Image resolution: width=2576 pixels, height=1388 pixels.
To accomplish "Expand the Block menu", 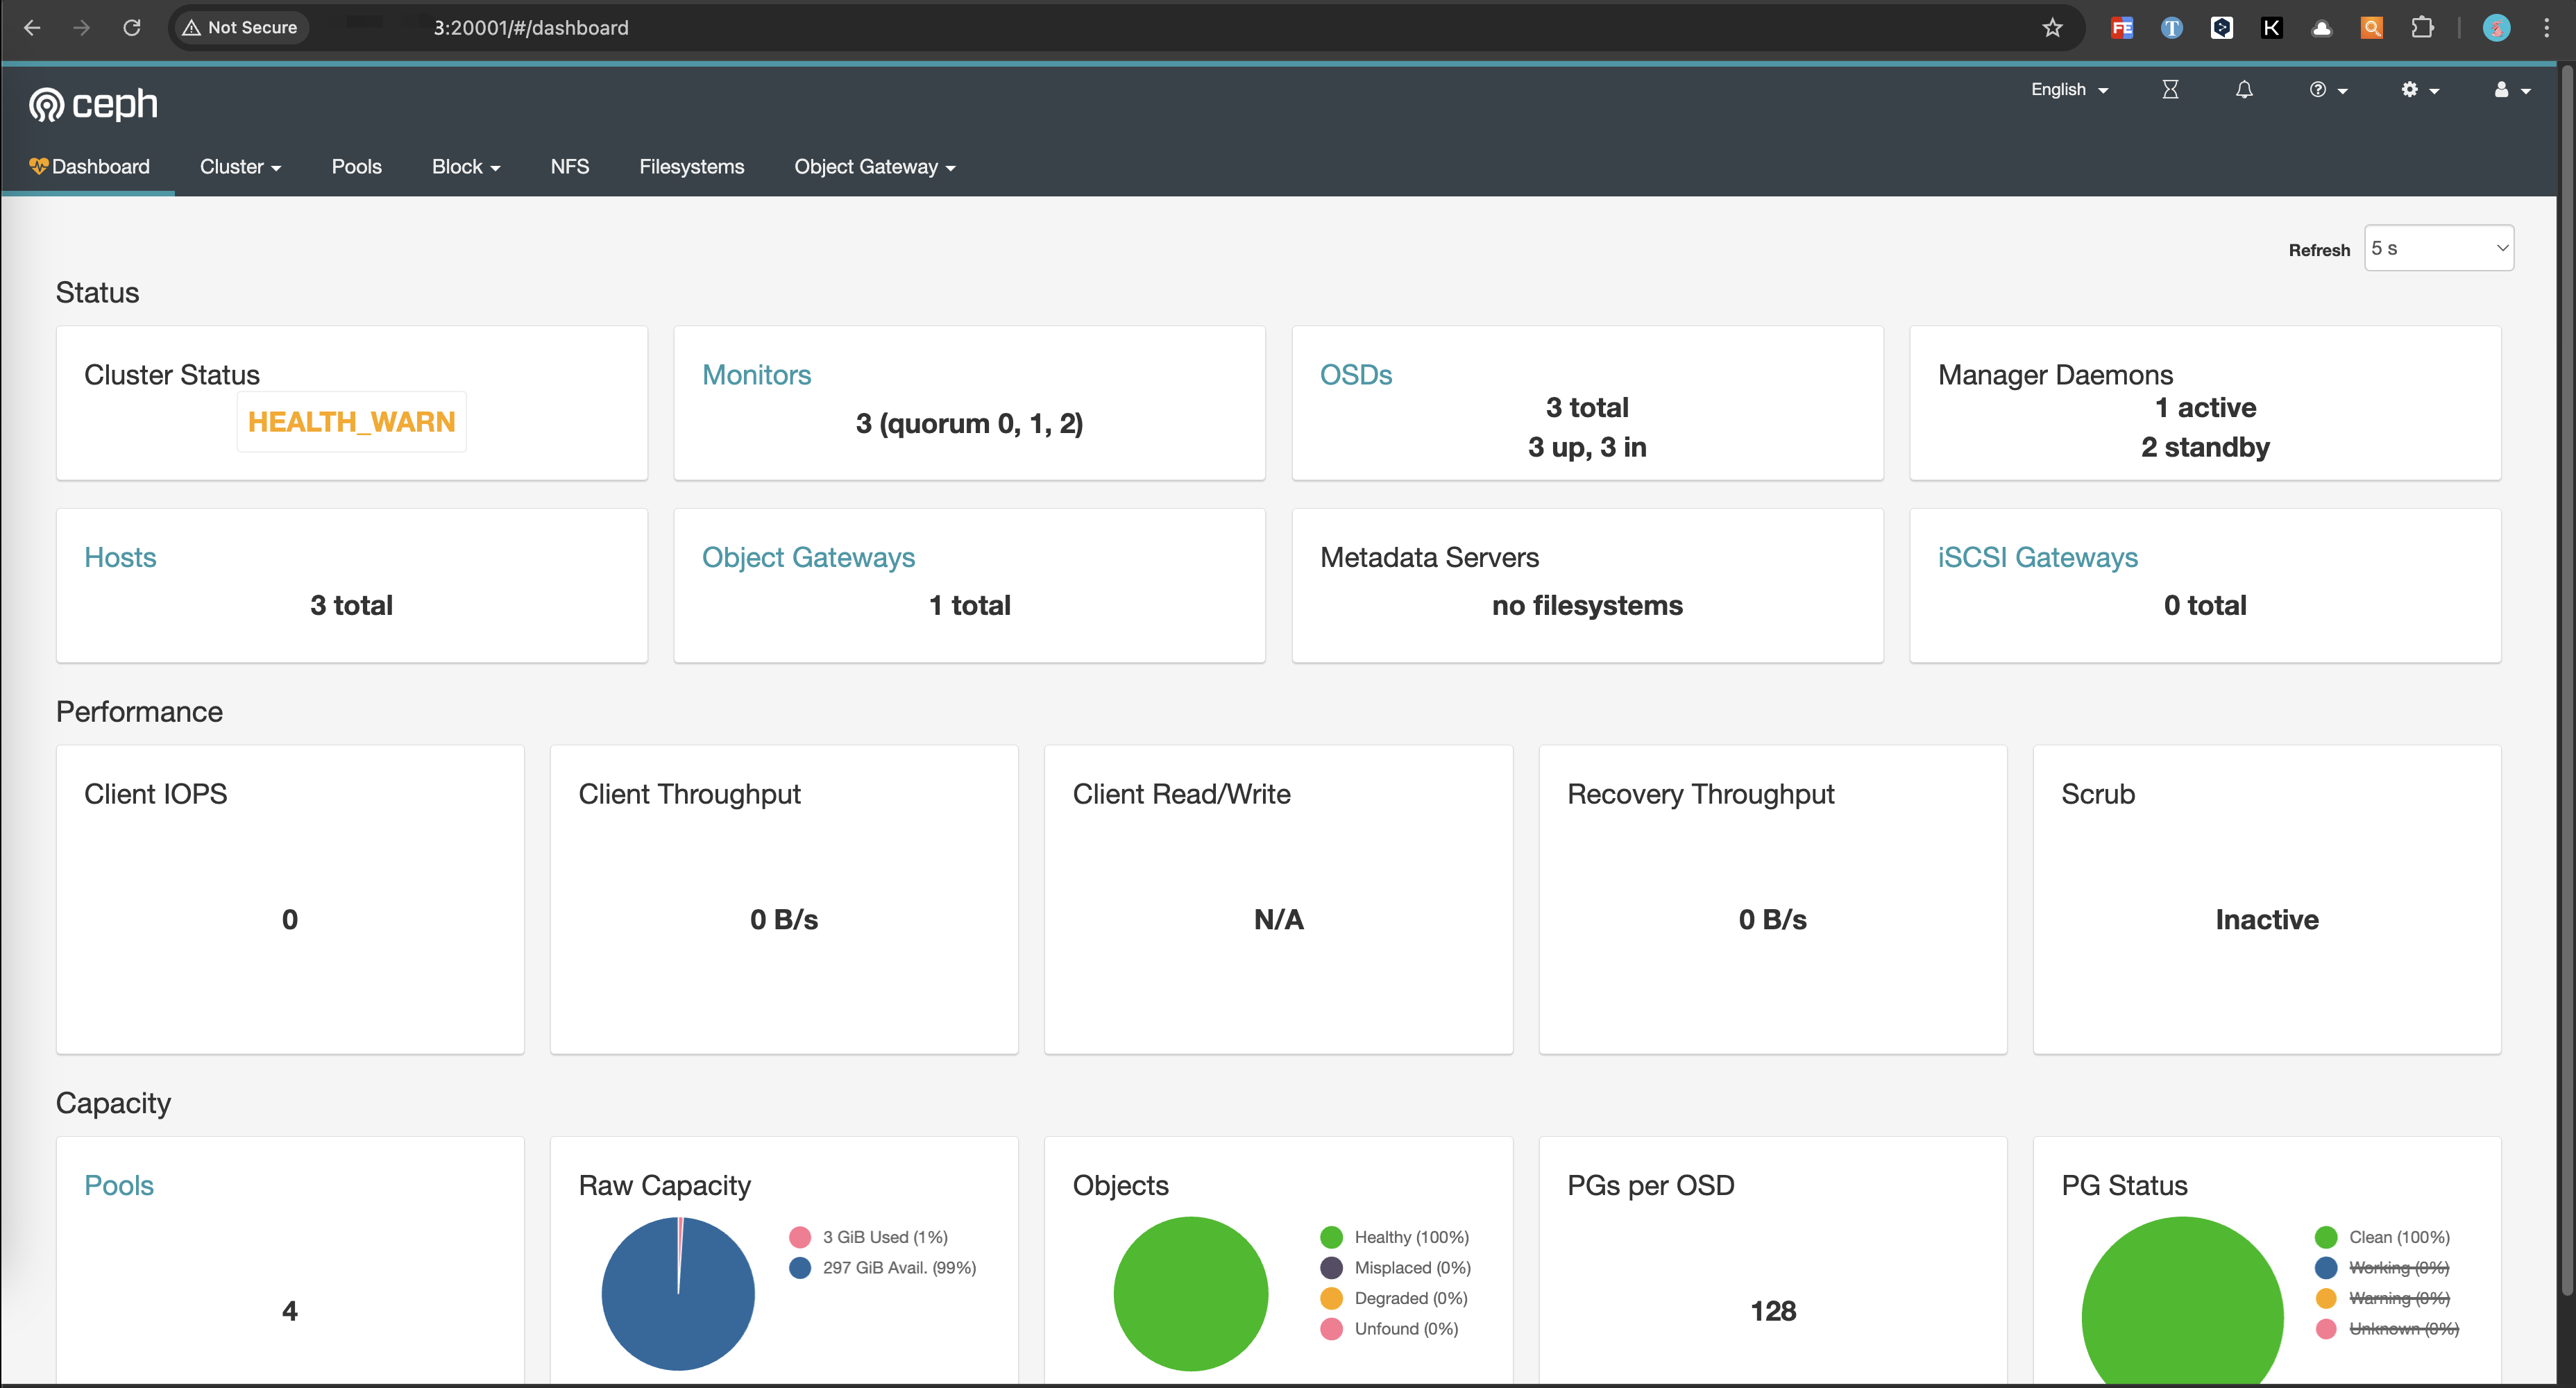I will [x=466, y=167].
